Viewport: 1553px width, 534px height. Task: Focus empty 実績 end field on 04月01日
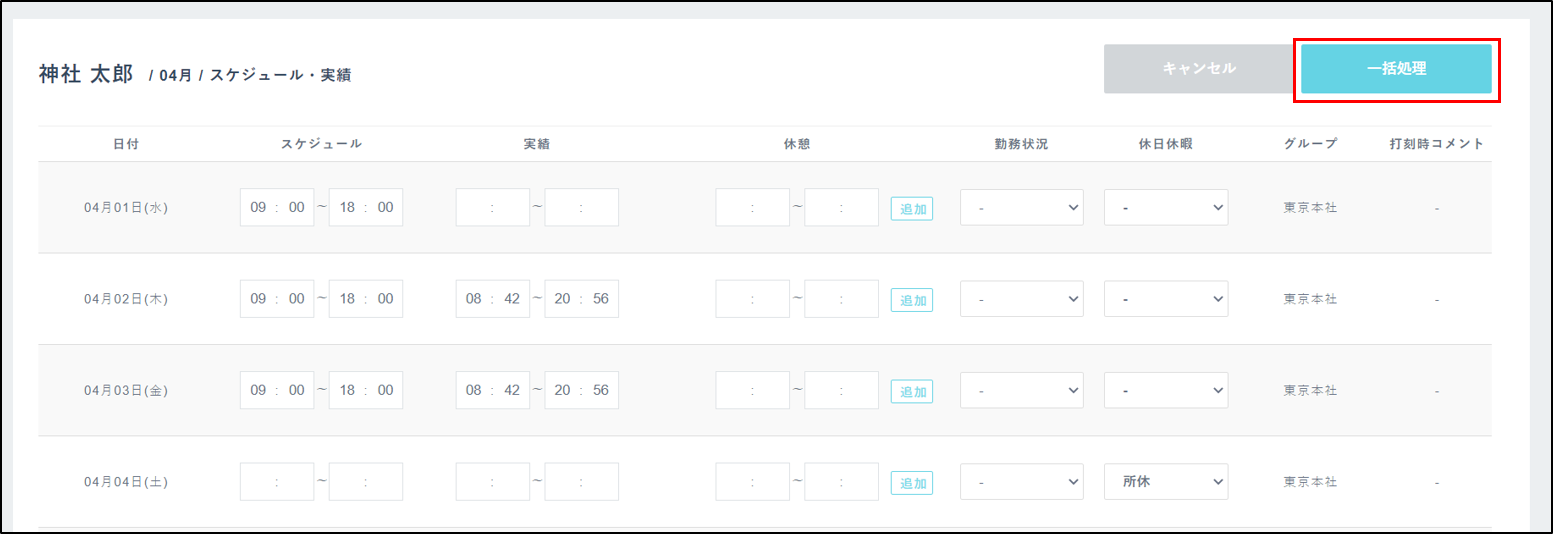582,207
